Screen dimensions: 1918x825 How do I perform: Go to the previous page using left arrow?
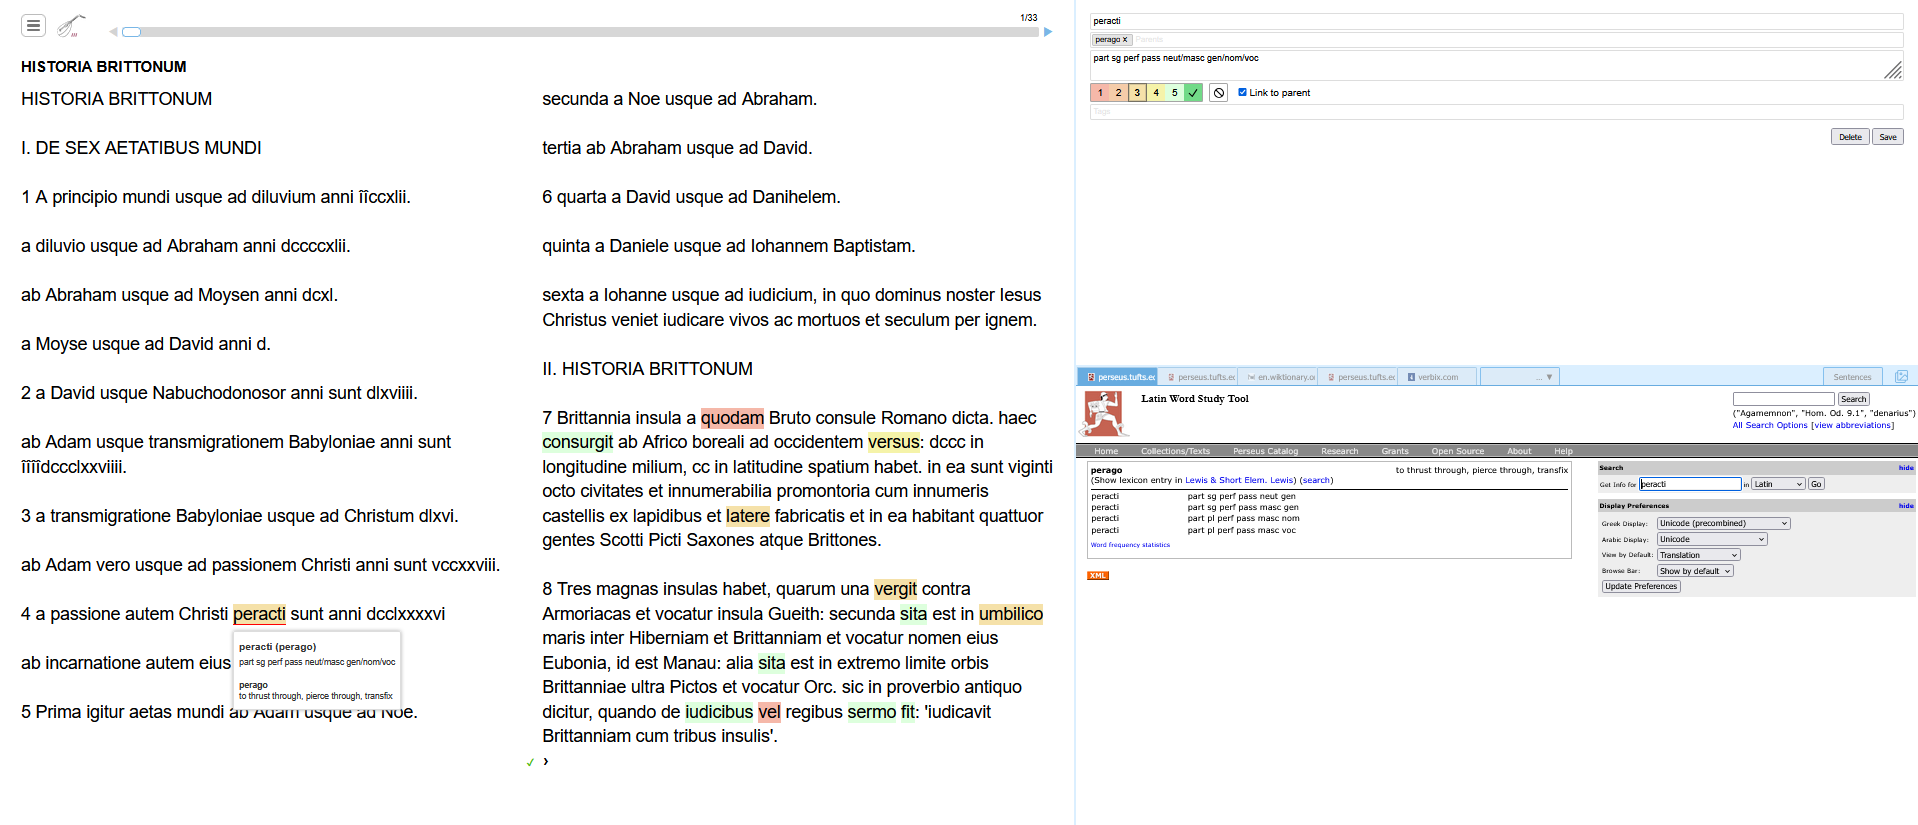[x=113, y=32]
